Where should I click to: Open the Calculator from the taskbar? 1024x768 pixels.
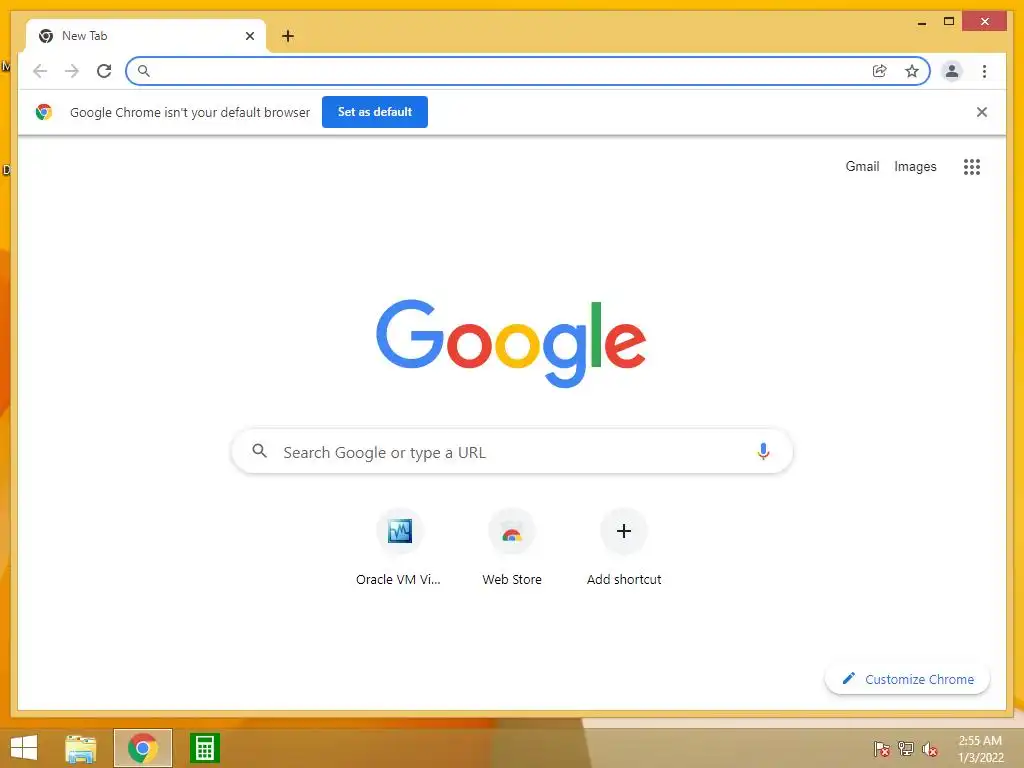tap(204, 748)
